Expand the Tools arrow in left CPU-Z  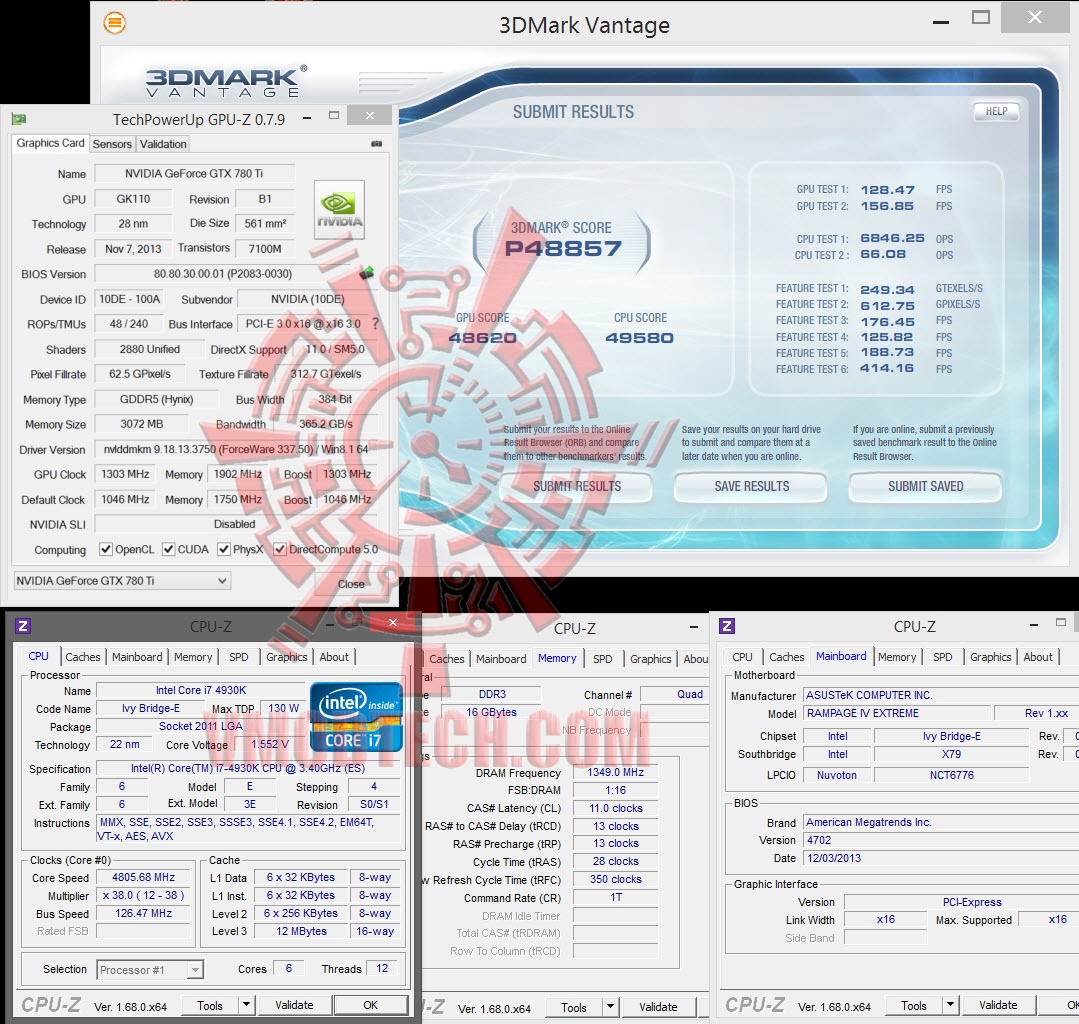coord(246,1005)
